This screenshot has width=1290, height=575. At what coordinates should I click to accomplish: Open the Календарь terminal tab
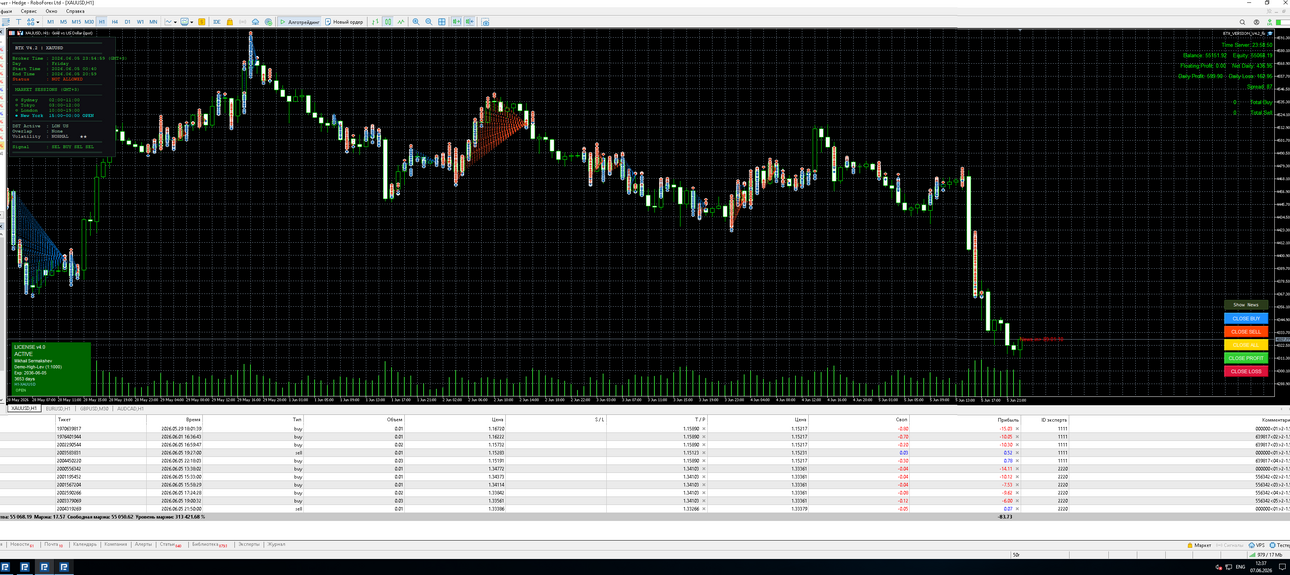[x=85, y=544]
